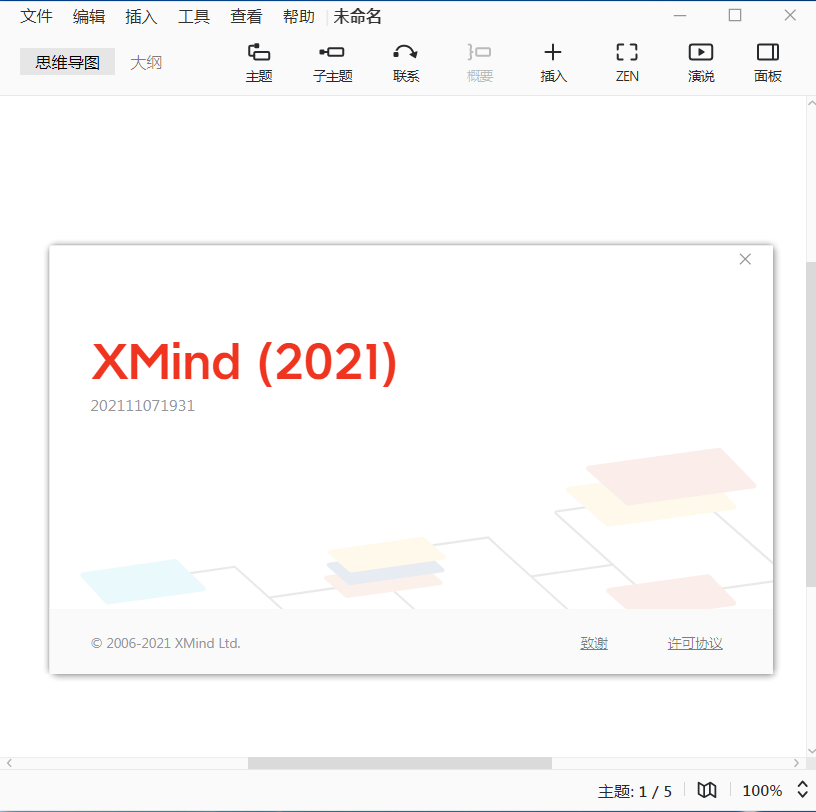Minimize the XMind window
Screen dimensions: 816x812
point(680,16)
